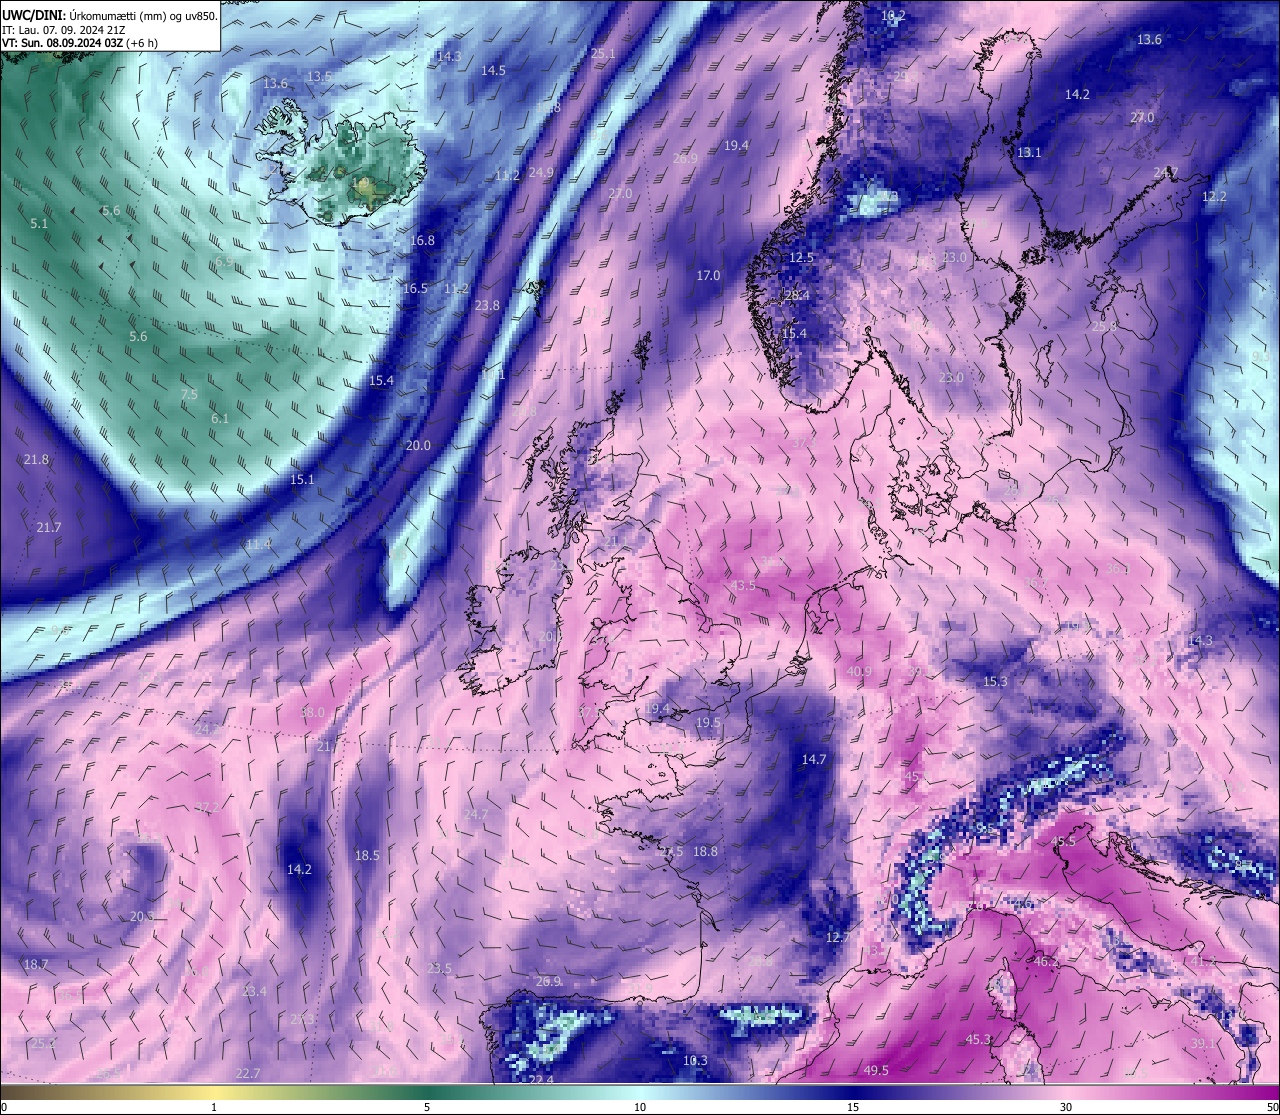The image size is (1280, 1115).
Task: Click the 6.1 value in the green area
Action: [x=220, y=418]
